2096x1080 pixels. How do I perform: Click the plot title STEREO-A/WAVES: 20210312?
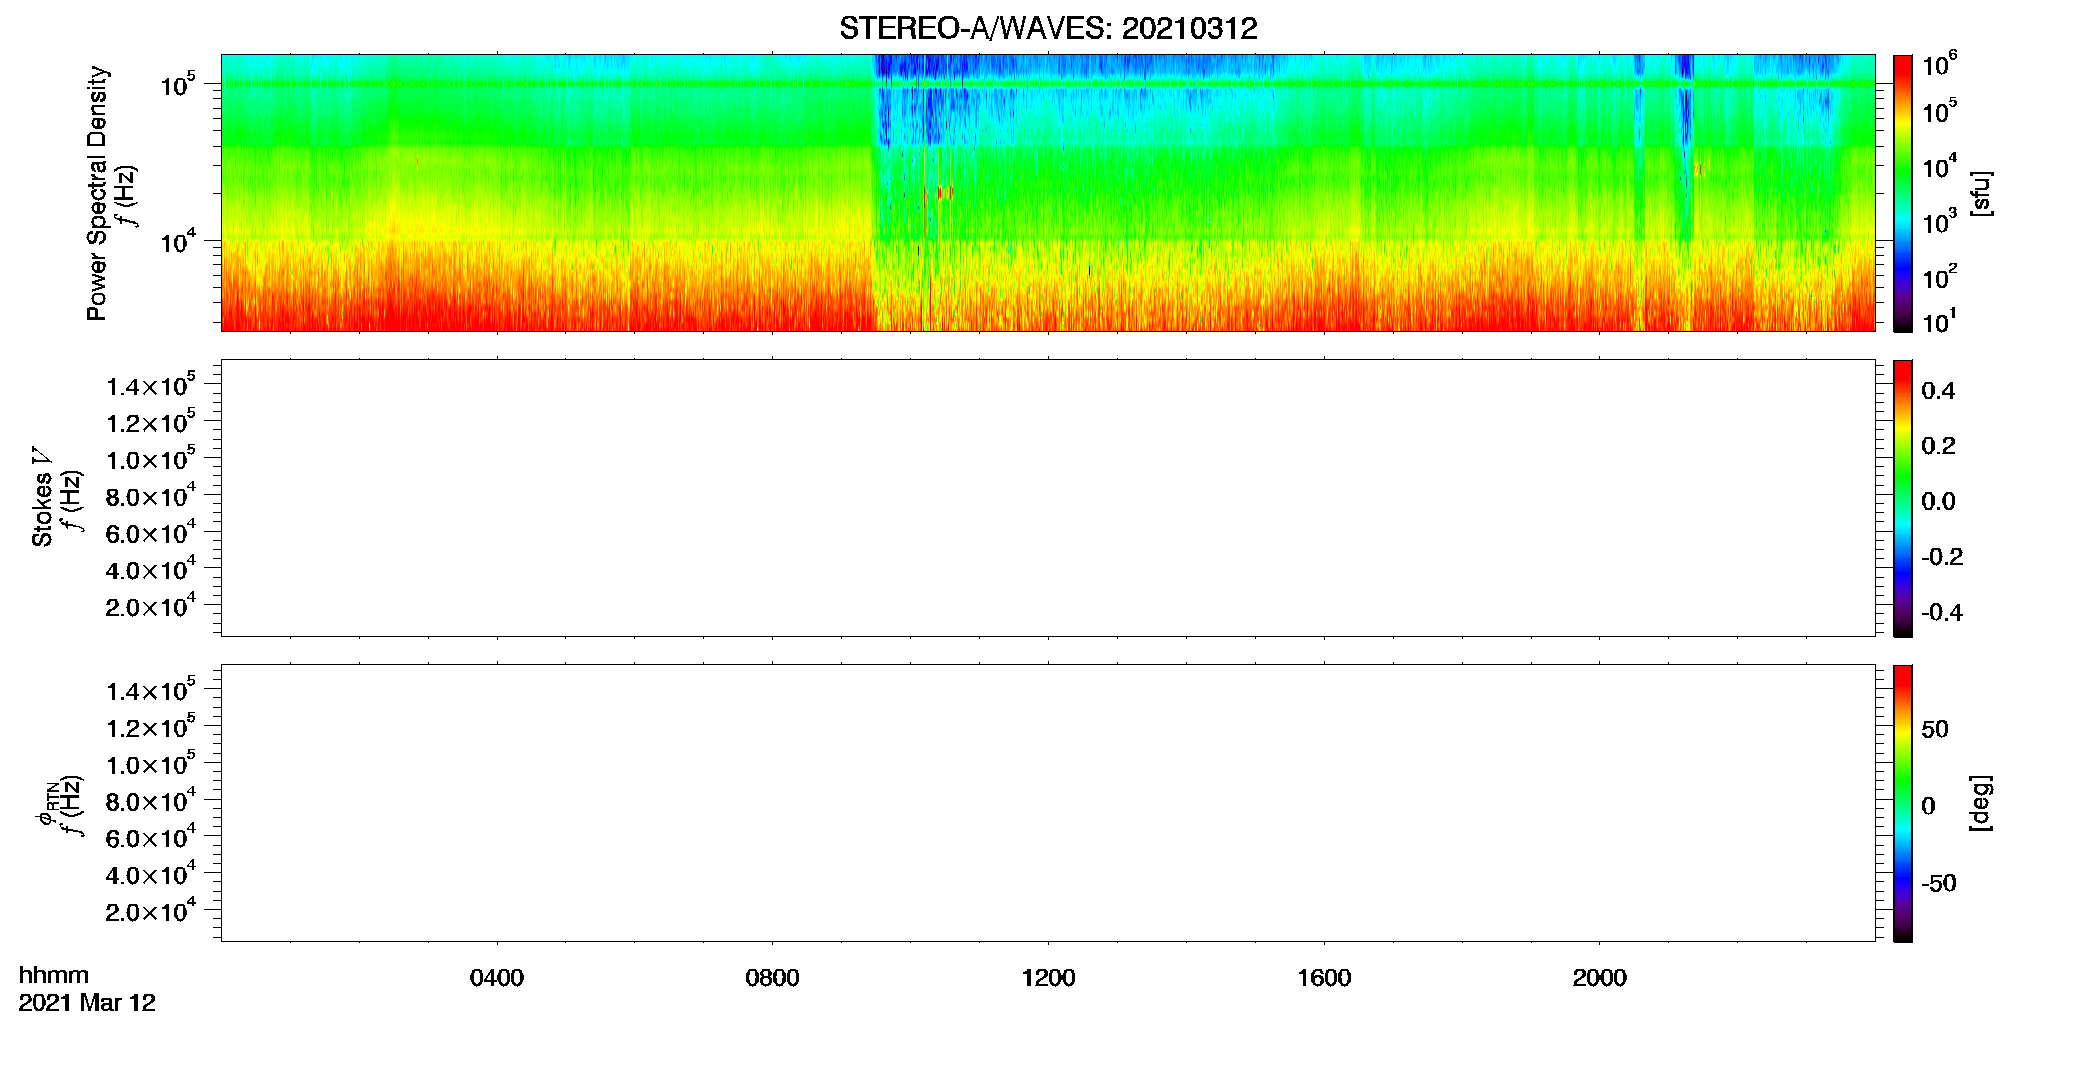click(1048, 28)
